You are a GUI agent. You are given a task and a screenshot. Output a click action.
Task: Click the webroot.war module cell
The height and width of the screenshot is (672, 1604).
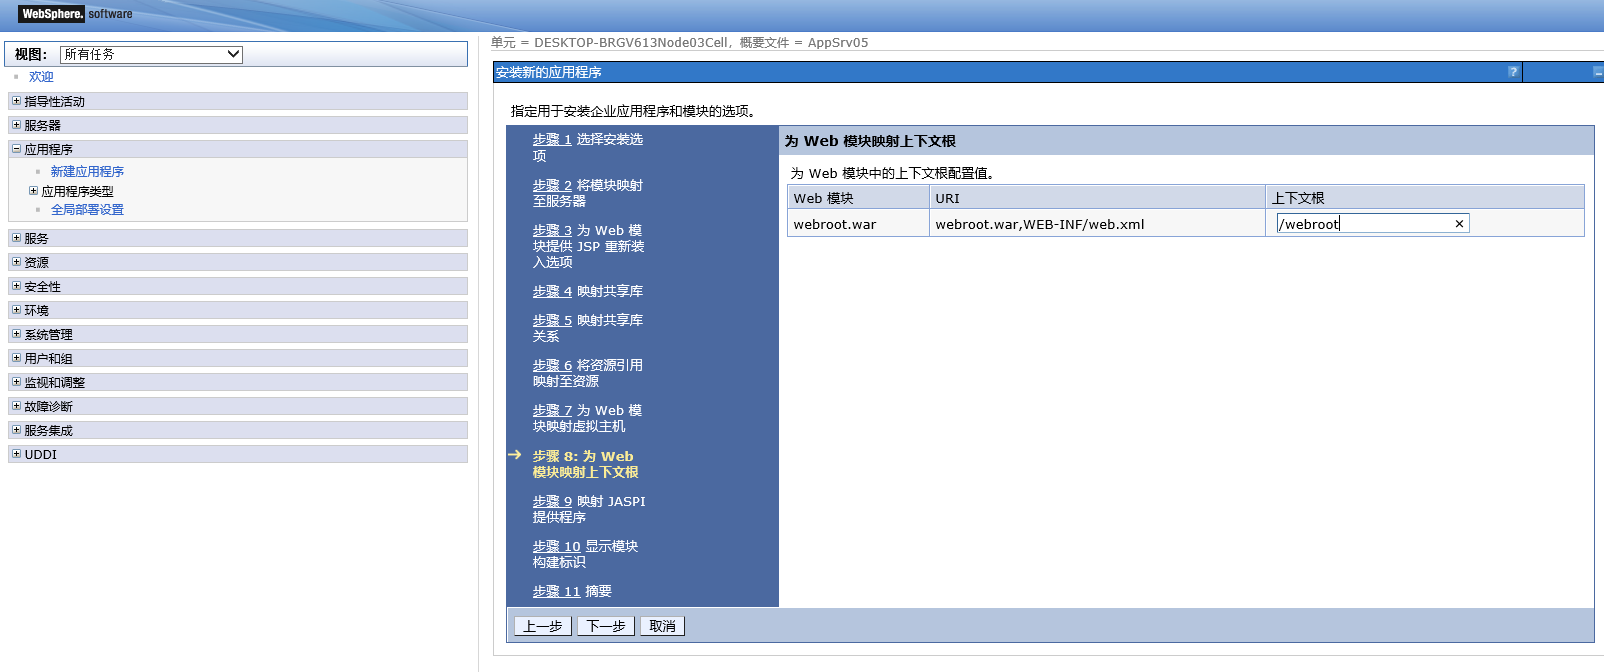858,224
